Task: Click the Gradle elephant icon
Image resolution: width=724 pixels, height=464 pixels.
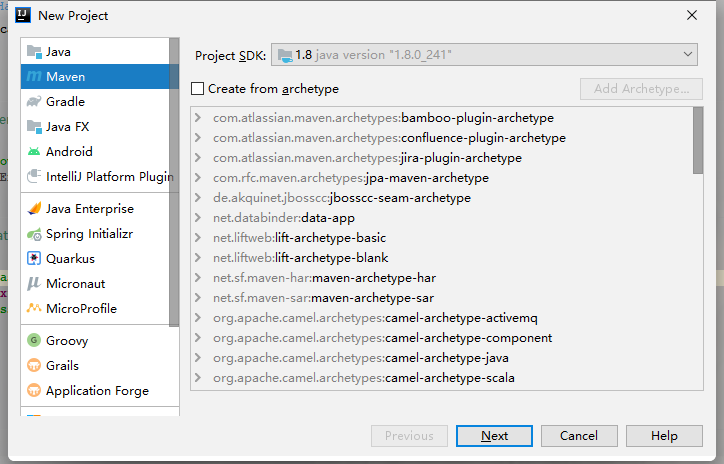Action: pyautogui.click(x=34, y=101)
